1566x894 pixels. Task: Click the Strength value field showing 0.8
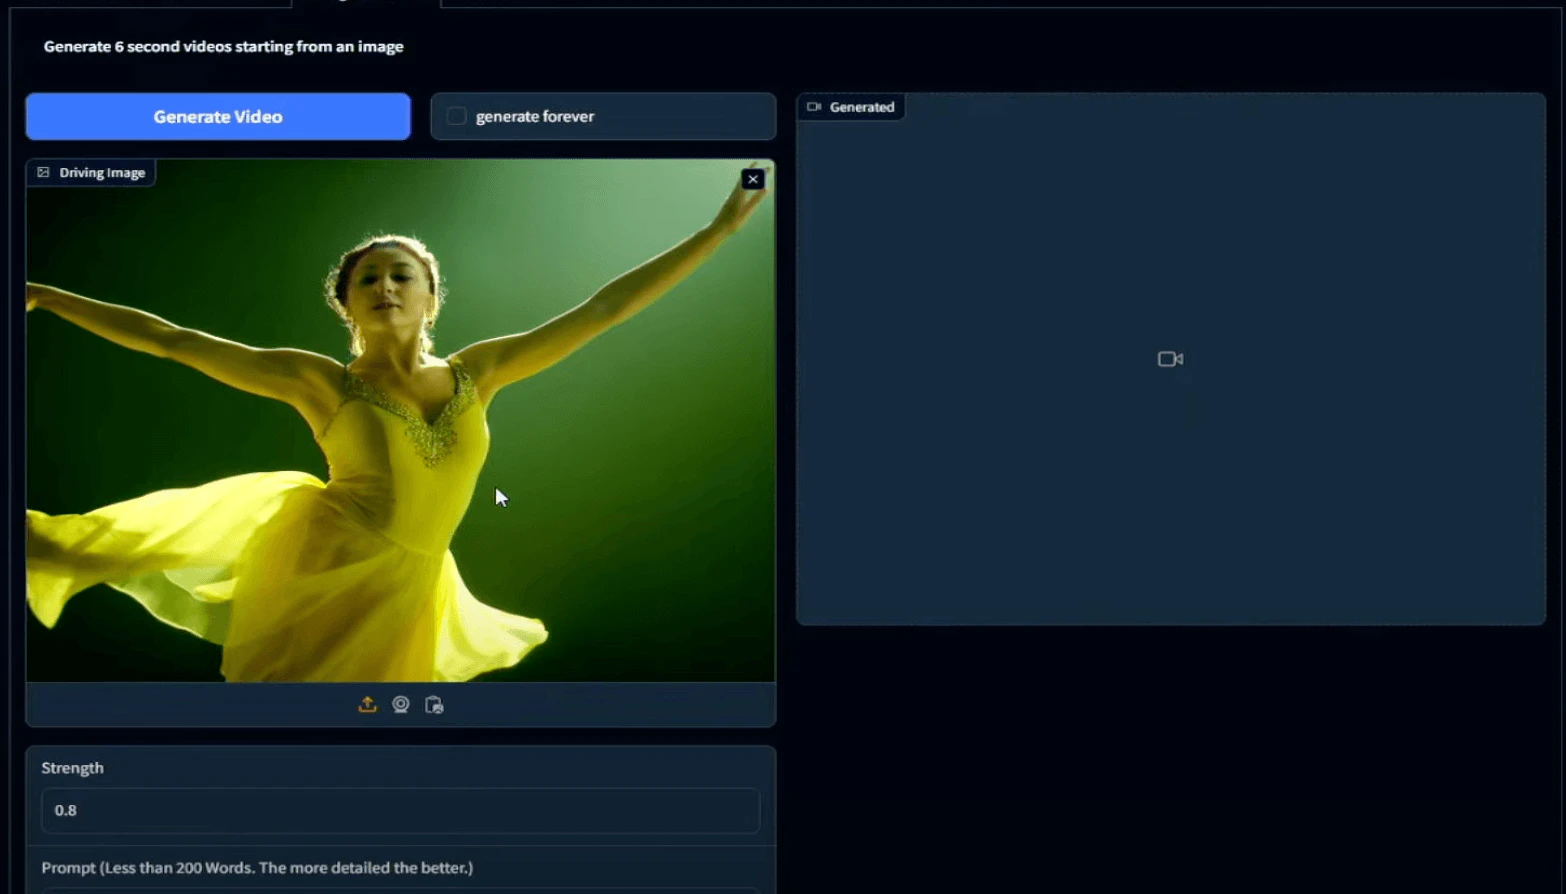click(x=399, y=810)
